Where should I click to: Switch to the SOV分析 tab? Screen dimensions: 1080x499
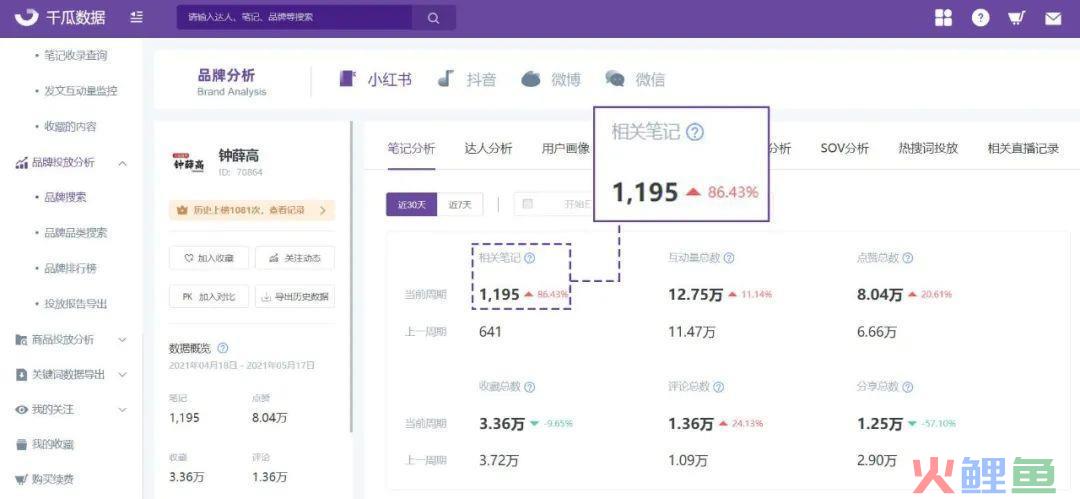coord(844,149)
